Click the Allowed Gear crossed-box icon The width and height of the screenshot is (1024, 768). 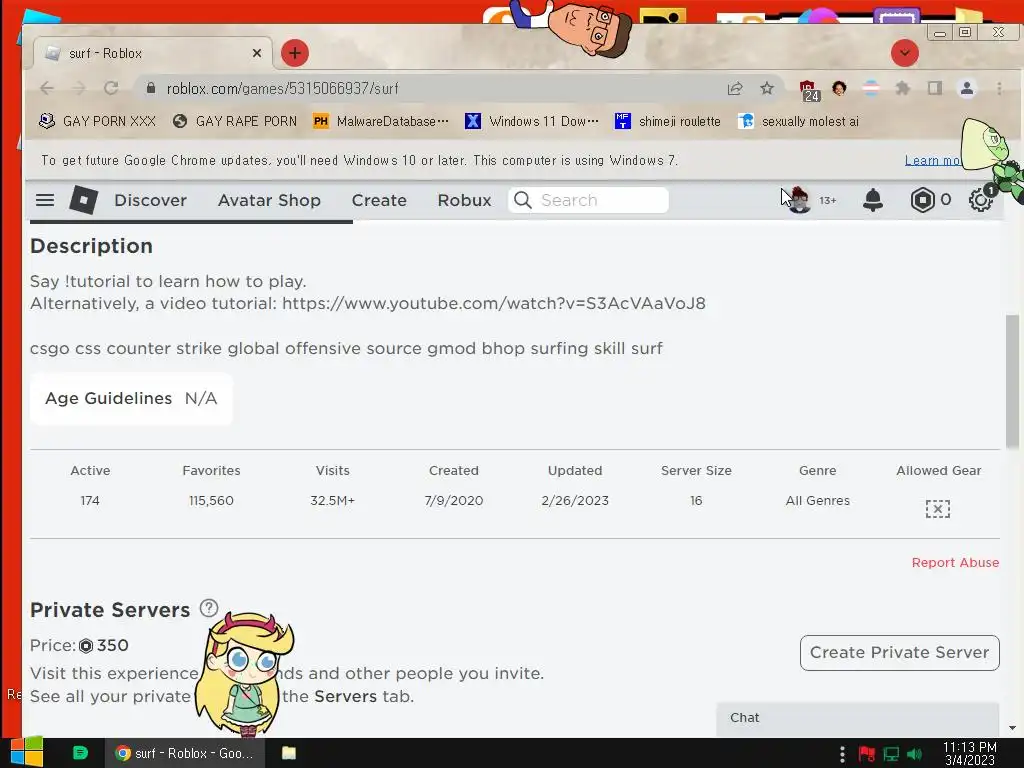point(938,509)
